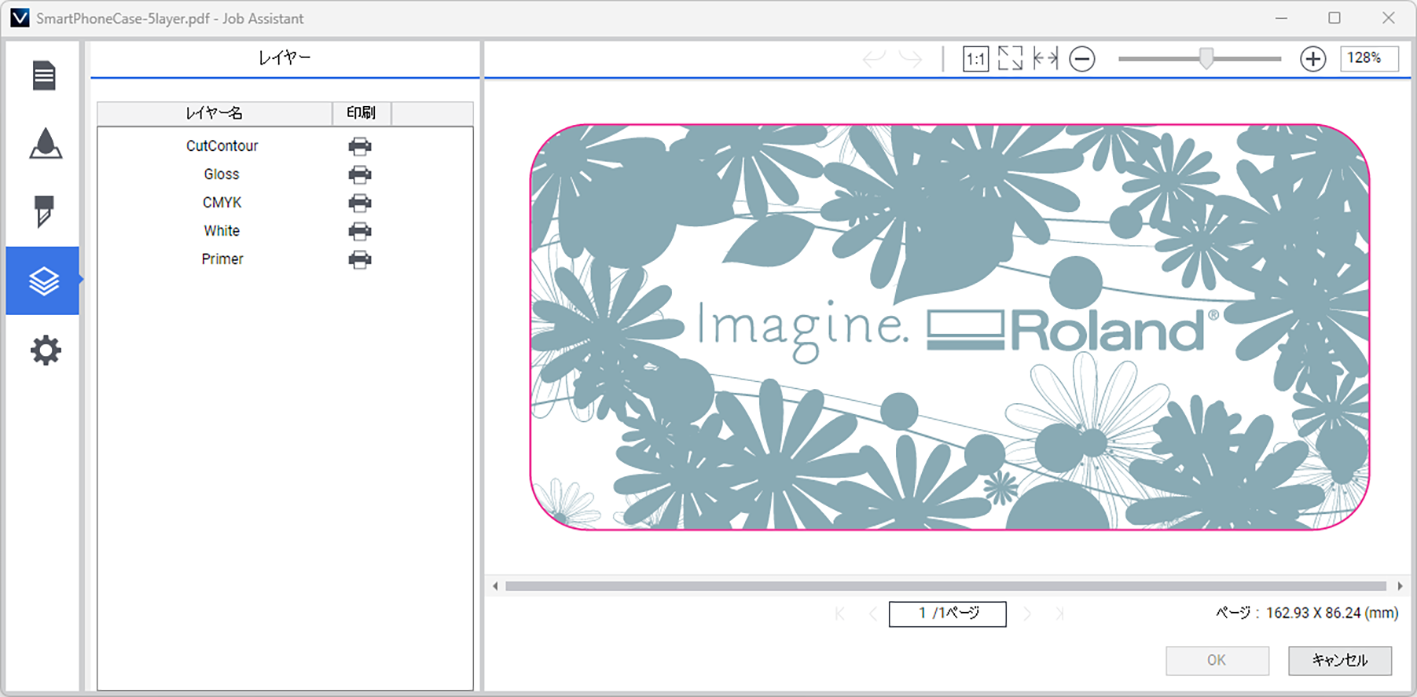
Task: Click the Job Assistant app icon in title bar
Action: tap(18, 18)
